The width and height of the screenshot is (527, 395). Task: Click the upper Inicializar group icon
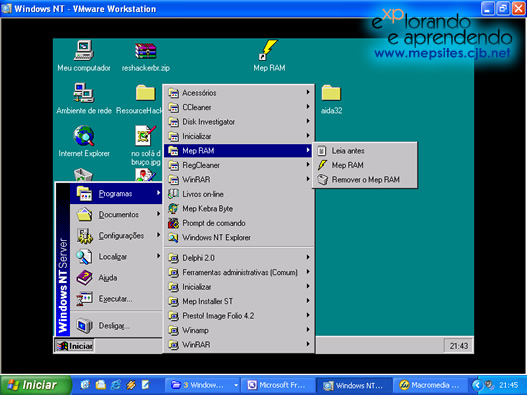point(173,136)
